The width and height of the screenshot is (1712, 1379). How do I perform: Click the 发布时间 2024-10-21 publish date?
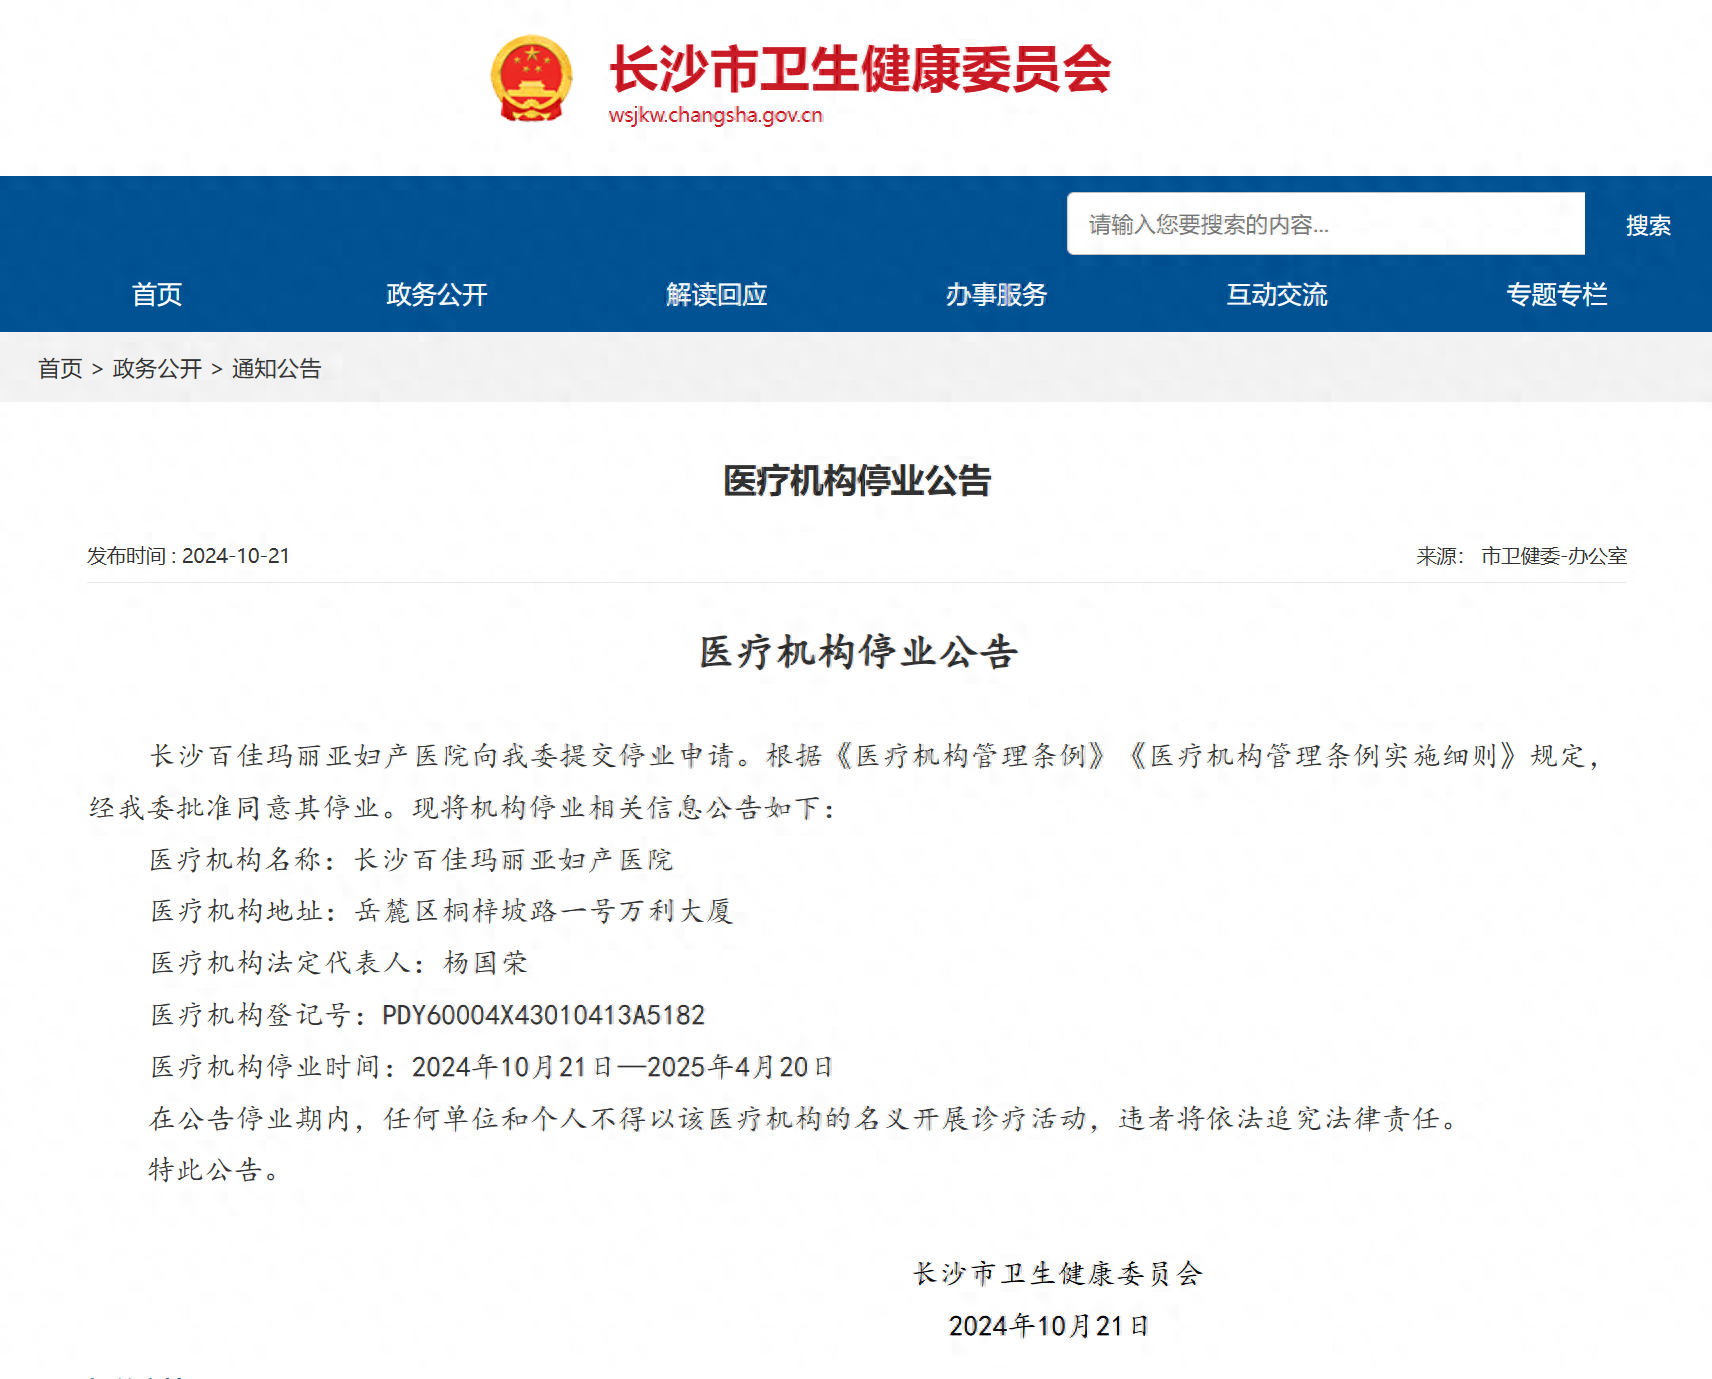(188, 556)
